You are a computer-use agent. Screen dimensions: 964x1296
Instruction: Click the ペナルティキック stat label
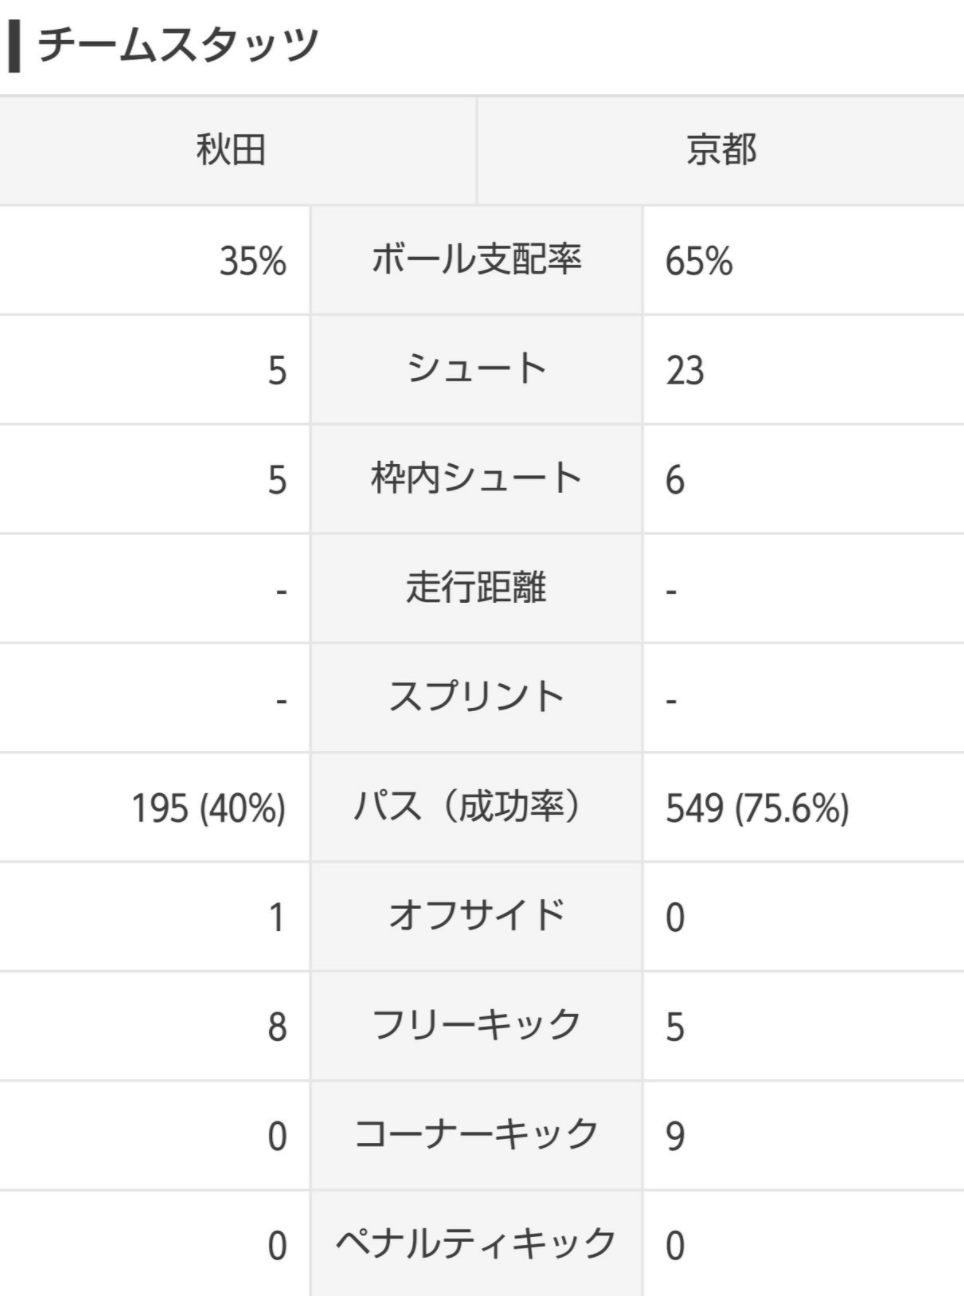[476, 1243]
